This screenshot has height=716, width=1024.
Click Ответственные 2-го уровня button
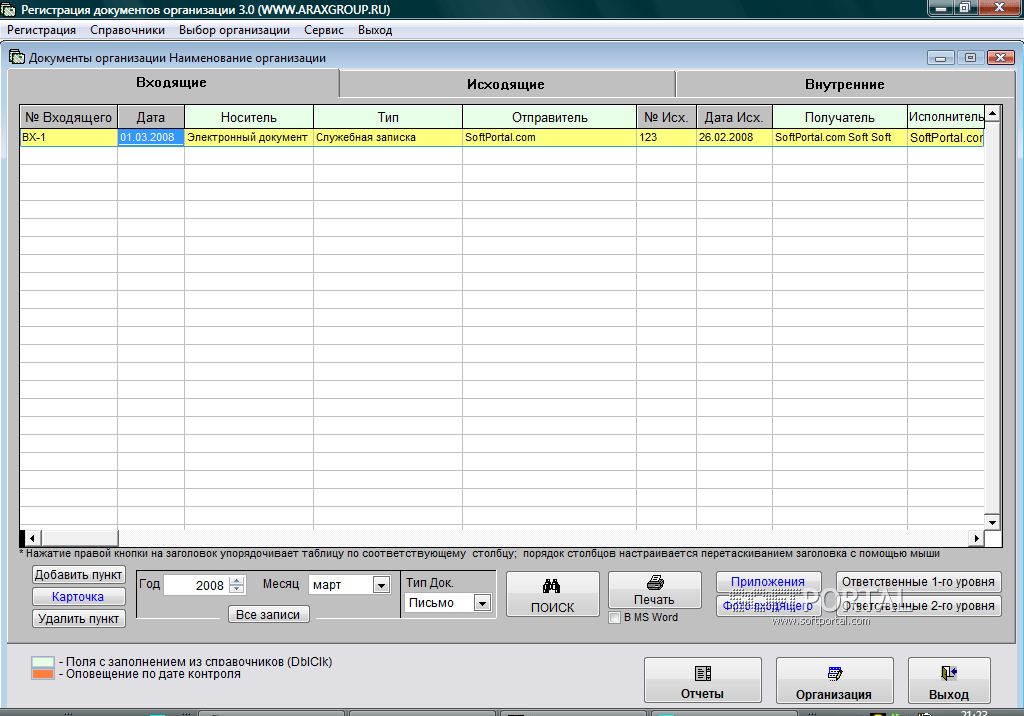click(x=918, y=606)
